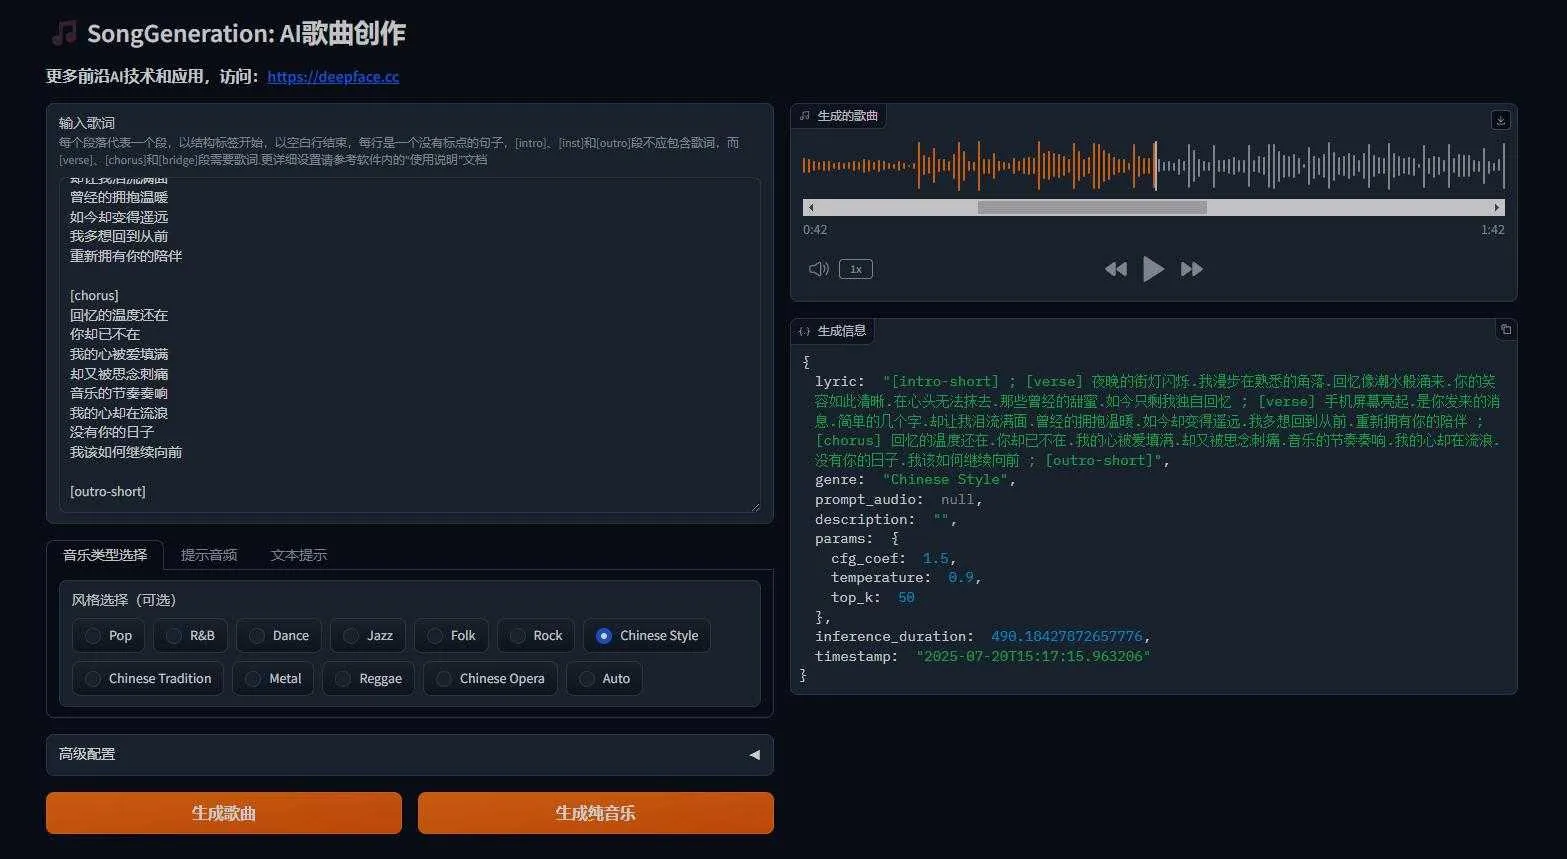
Task: Fast forward the generated song
Action: tap(1191, 269)
